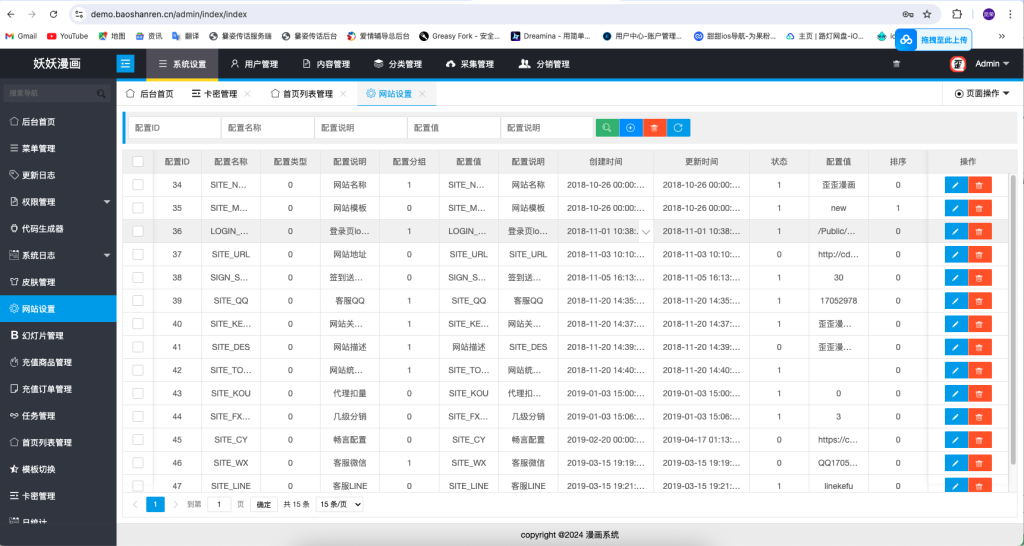Viewport: 1024px width, 546px height.
Task: Bookmark this page with star icon
Action: 927,14
